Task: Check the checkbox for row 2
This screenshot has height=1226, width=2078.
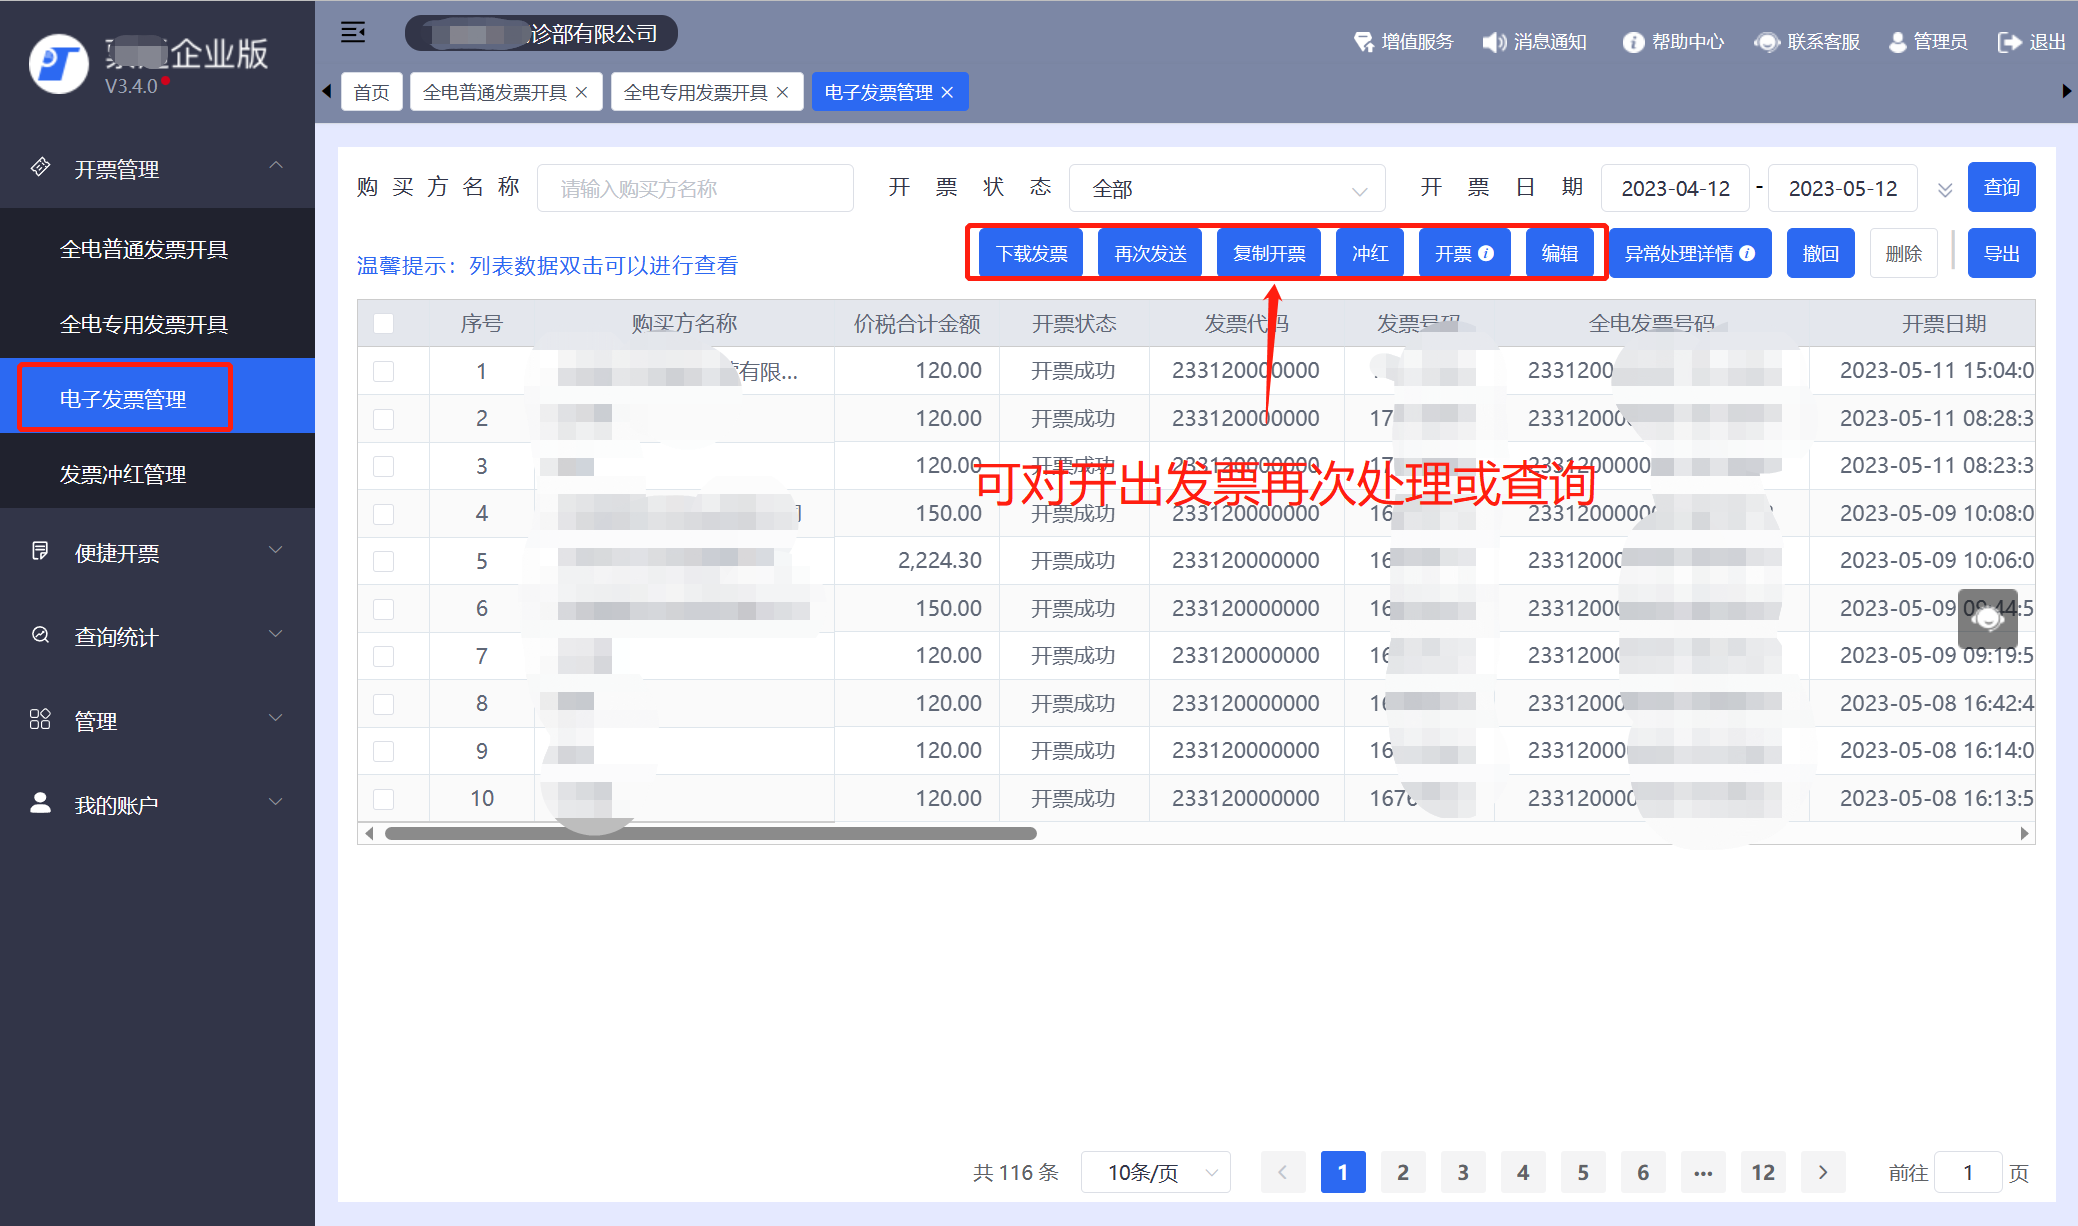Action: [x=383, y=419]
